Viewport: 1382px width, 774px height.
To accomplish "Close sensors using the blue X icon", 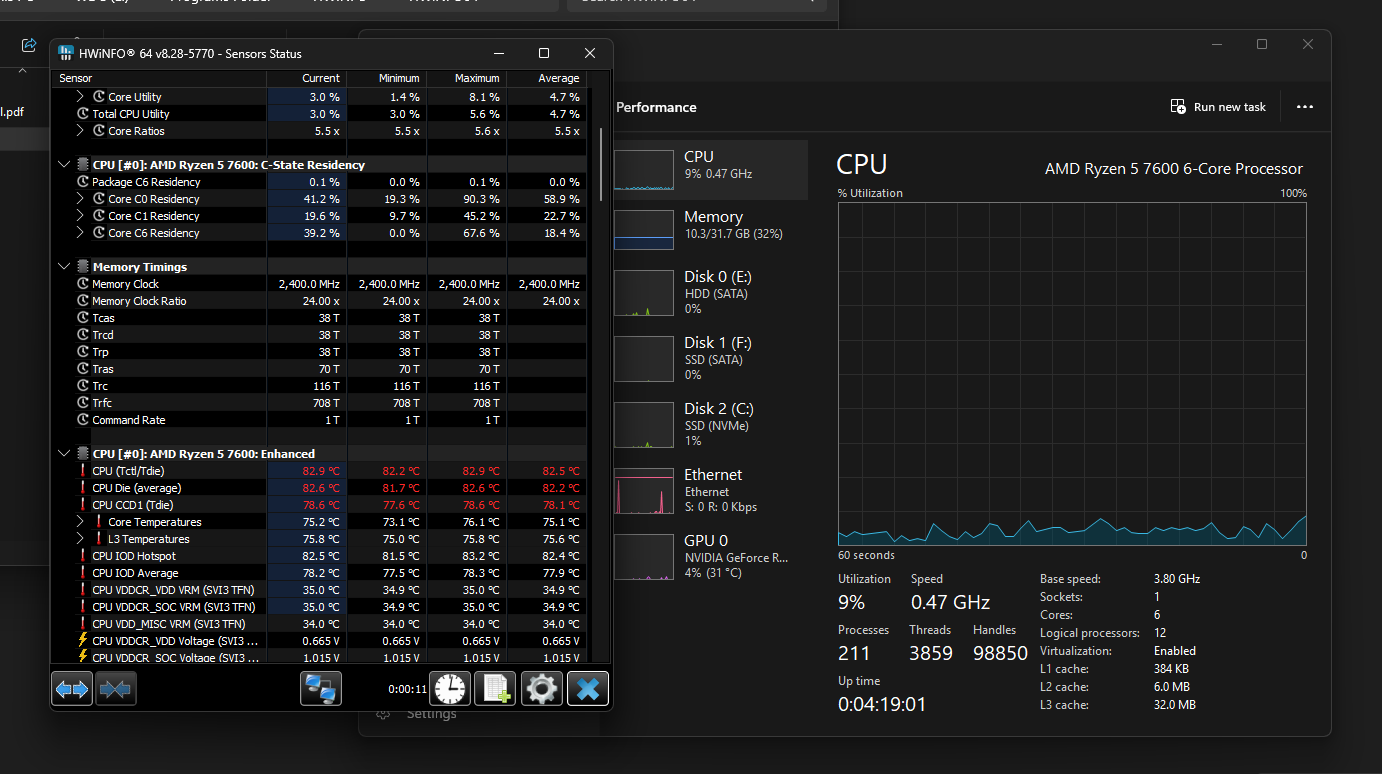I will (x=587, y=688).
